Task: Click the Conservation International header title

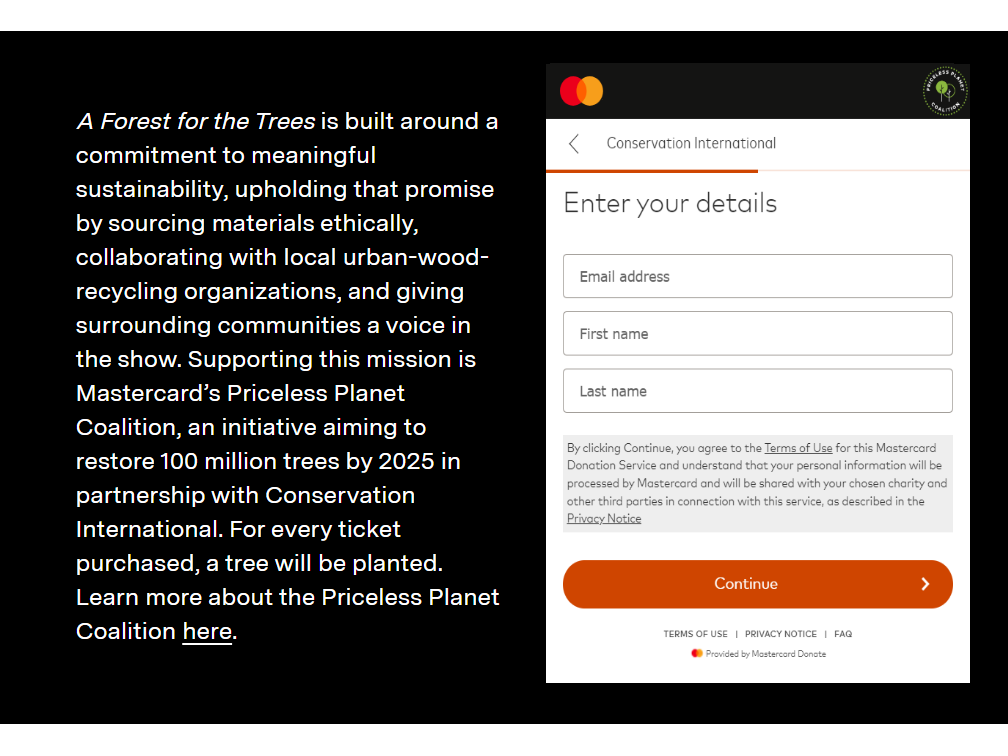Action: click(x=691, y=143)
